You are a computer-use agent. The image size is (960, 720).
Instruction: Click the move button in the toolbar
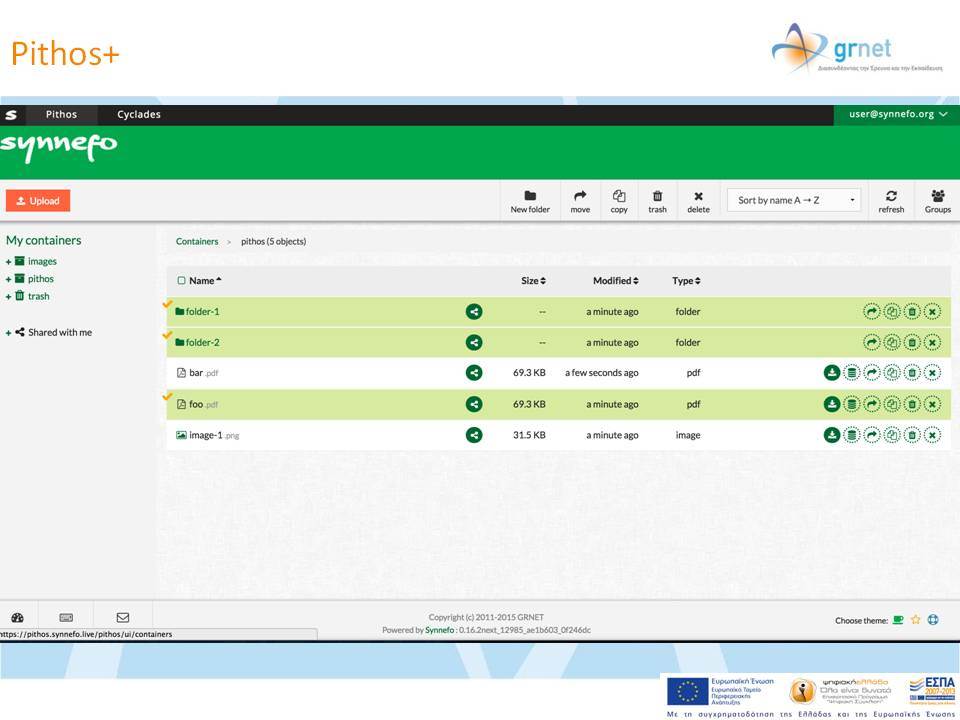(x=580, y=201)
